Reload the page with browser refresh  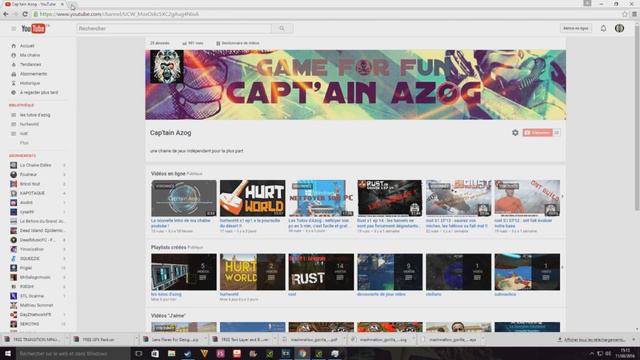(25, 14)
